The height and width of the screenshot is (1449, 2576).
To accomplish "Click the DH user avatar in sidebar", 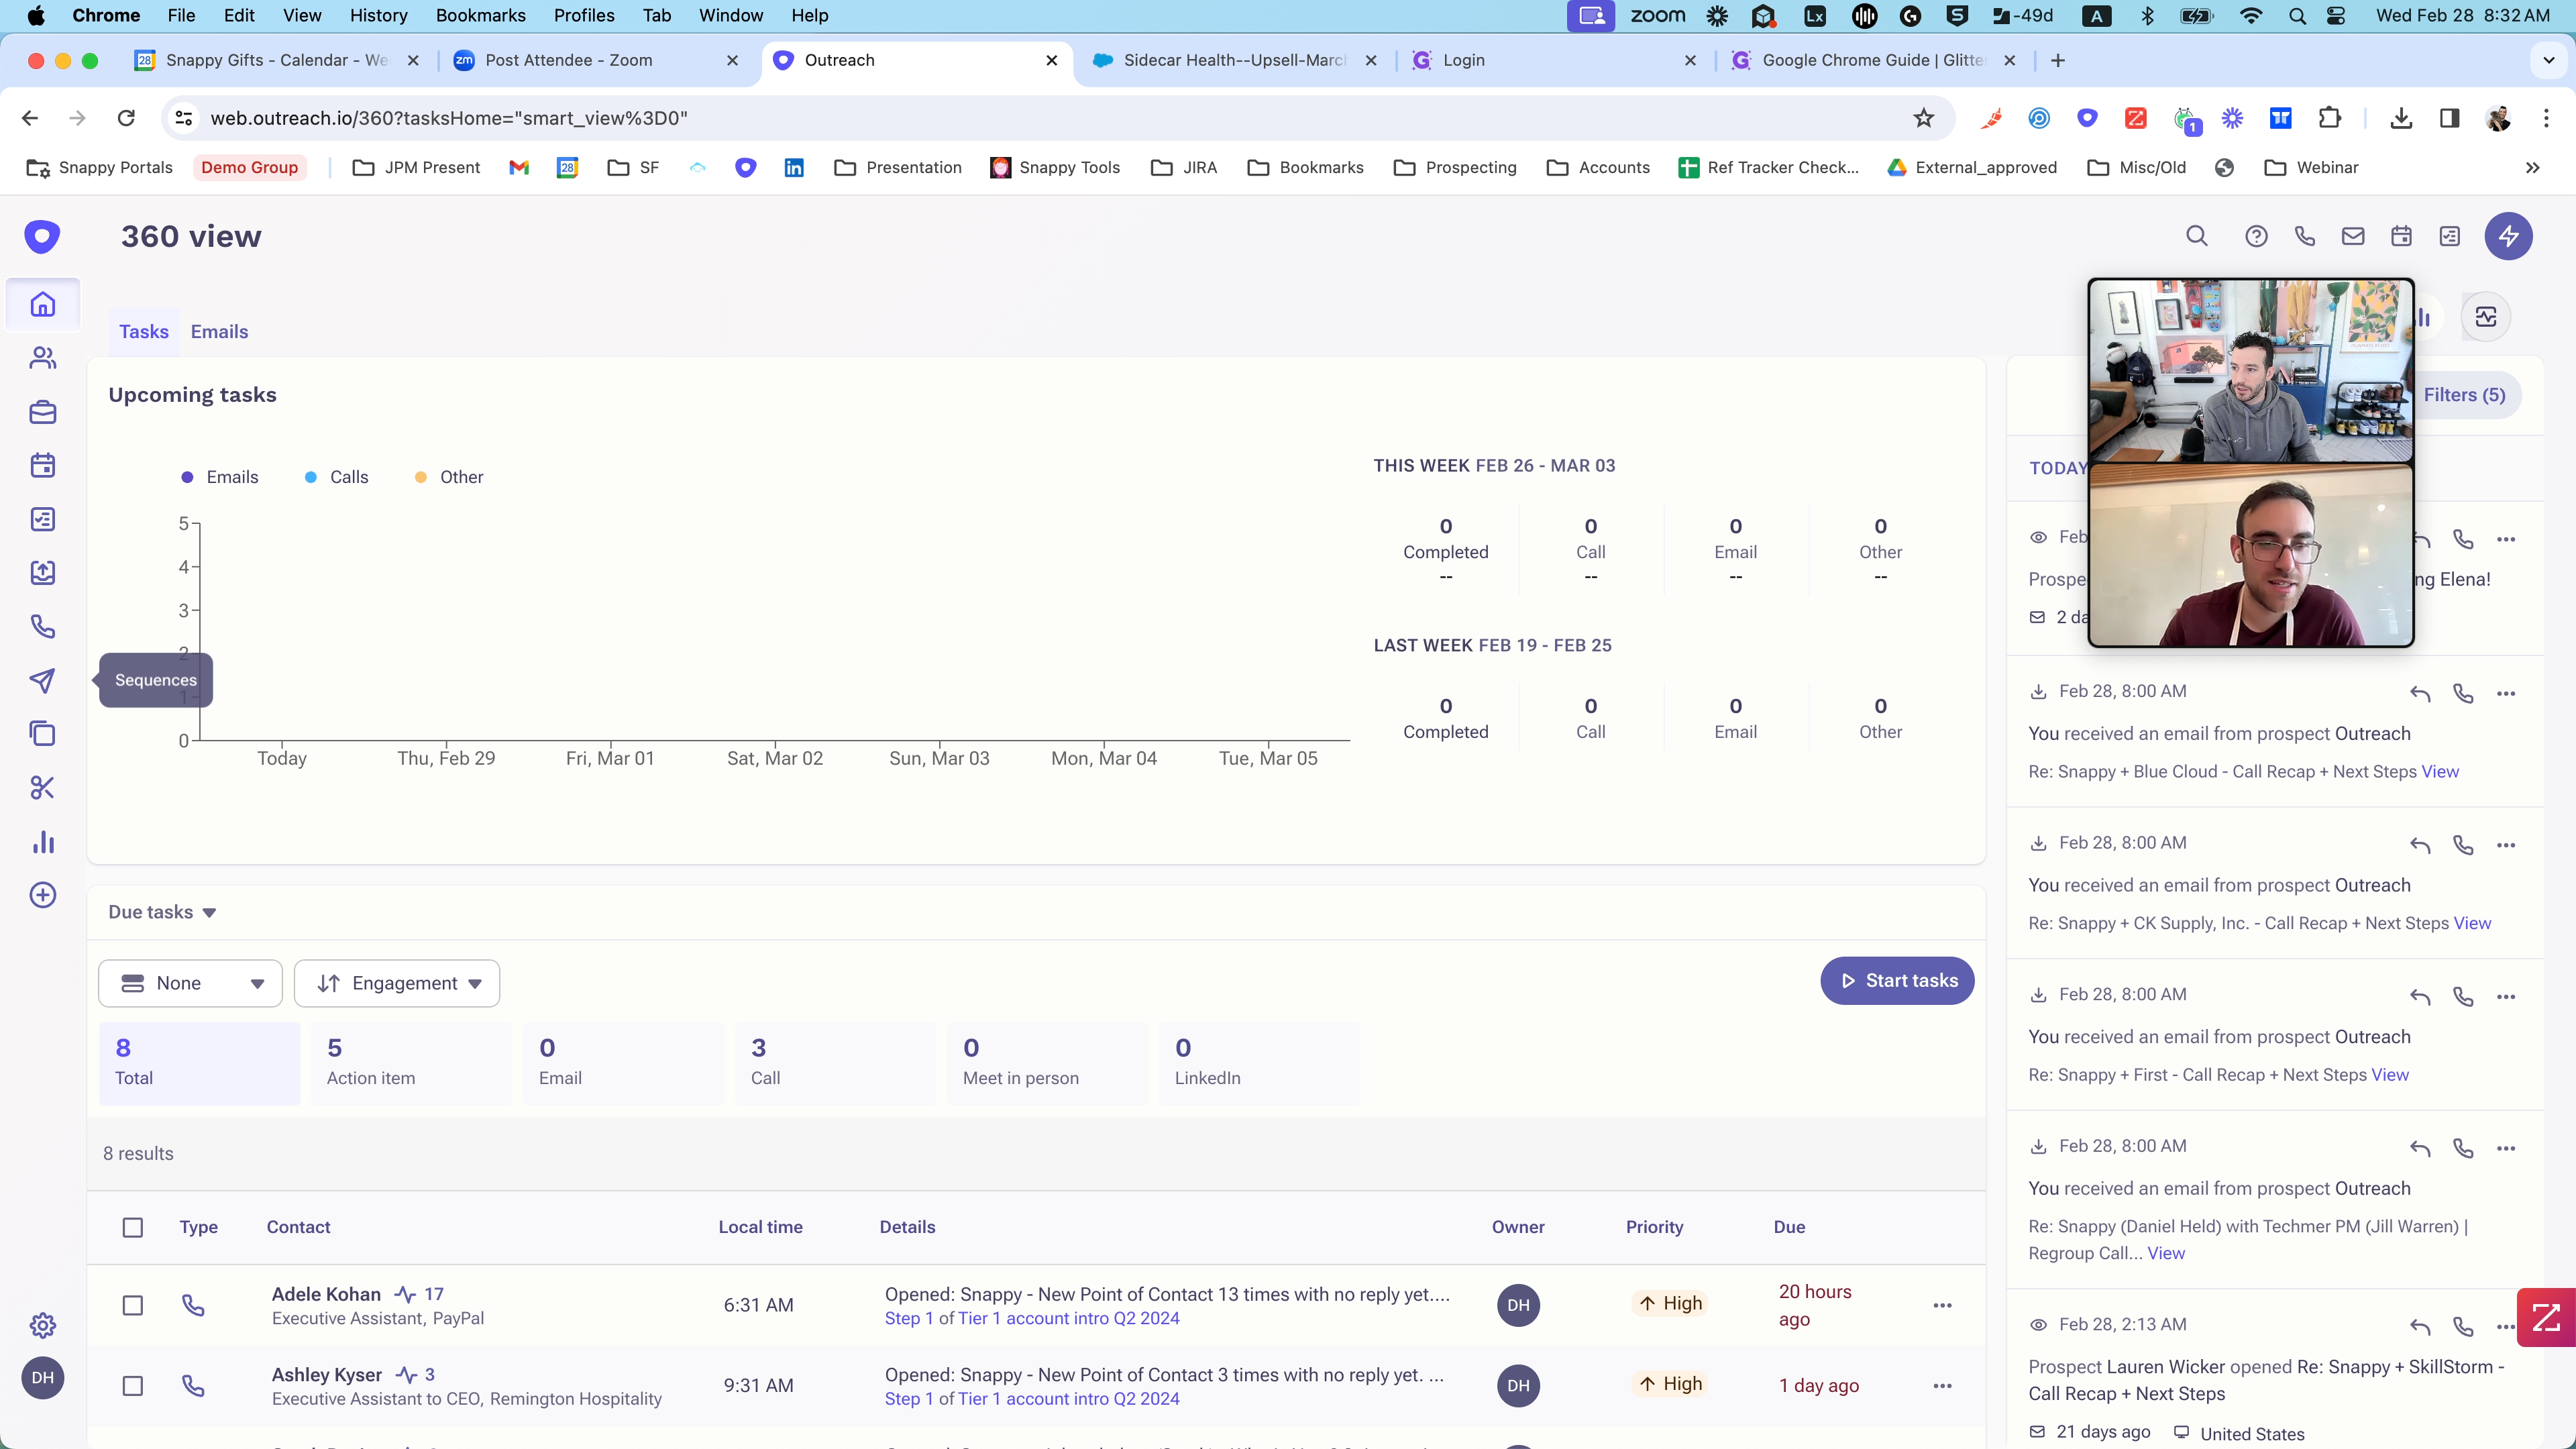I will click(x=42, y=1378).
